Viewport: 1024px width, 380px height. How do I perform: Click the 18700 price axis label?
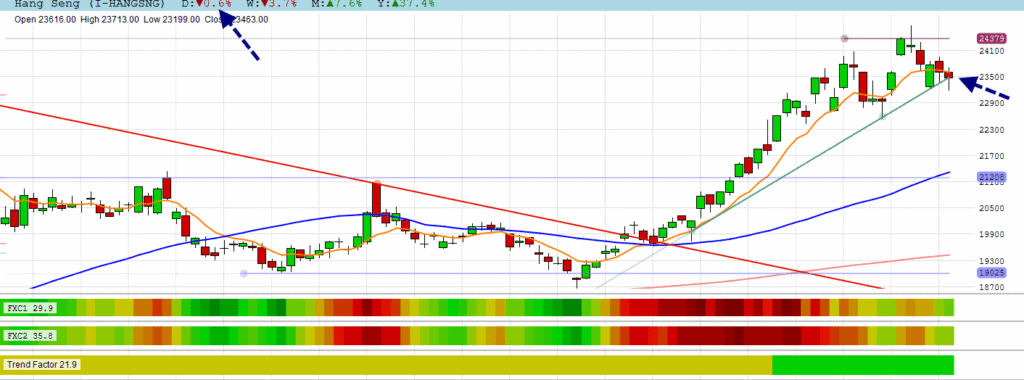tap(991, 287)
